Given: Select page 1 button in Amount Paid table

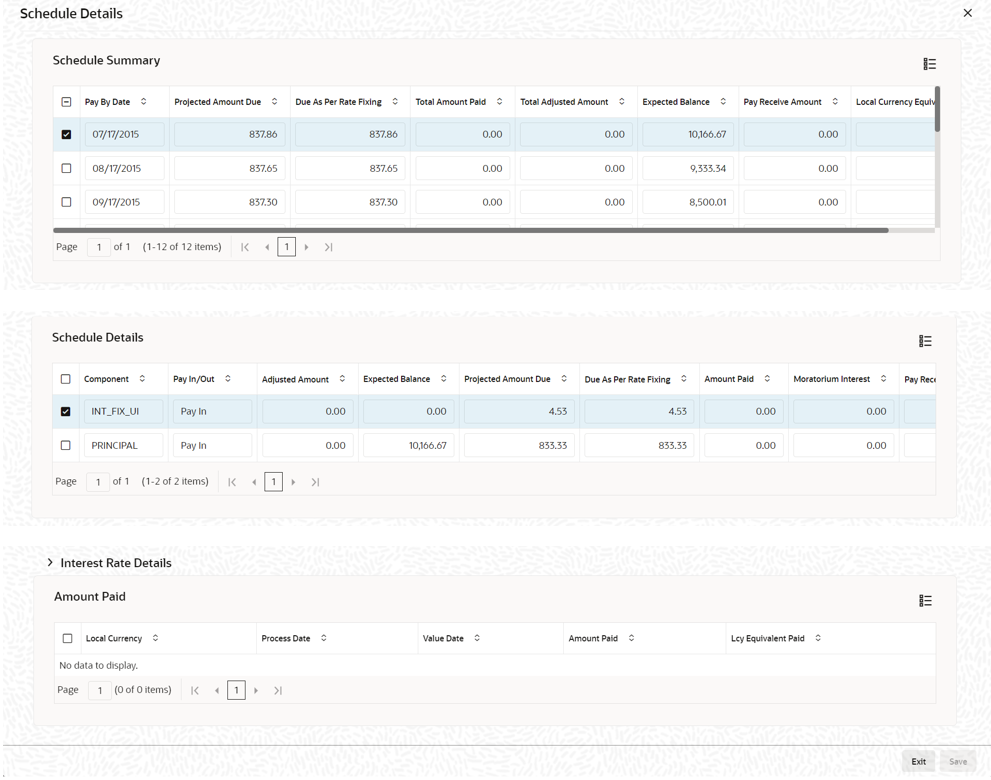Looking at the screenshot, I should (236, 690).
